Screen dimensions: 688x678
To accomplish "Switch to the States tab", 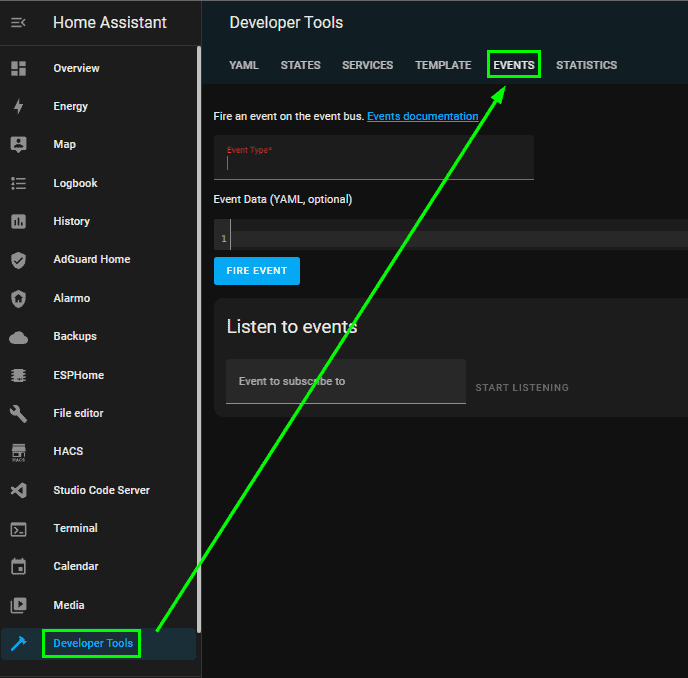I will pyautogui.click(x=301, y=65).
